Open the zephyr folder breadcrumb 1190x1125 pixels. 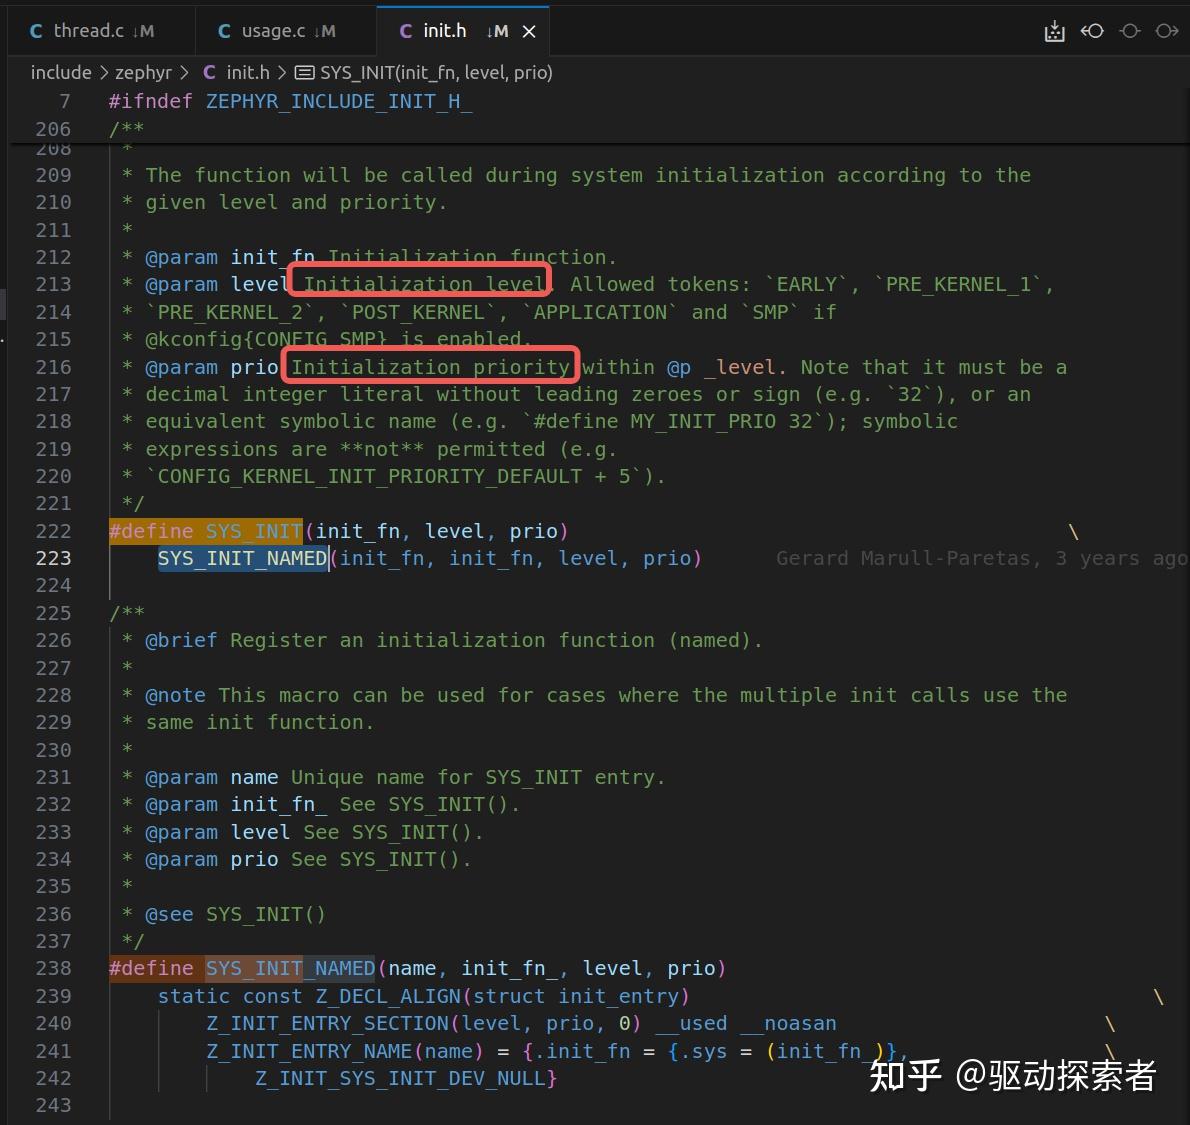point(143,73)
